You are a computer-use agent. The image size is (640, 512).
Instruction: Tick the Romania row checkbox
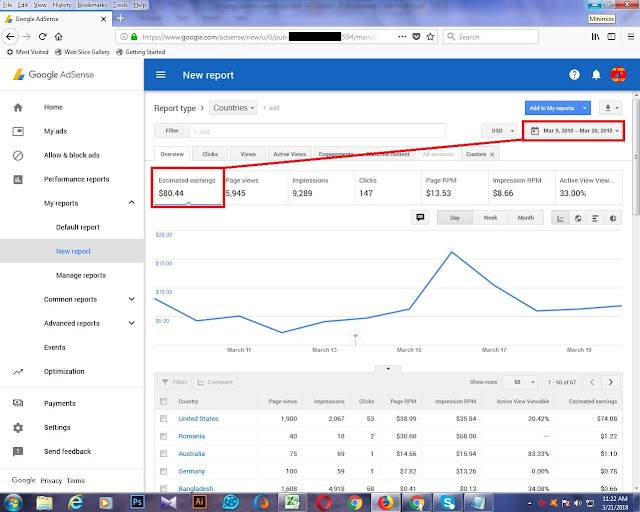(164, 436)
